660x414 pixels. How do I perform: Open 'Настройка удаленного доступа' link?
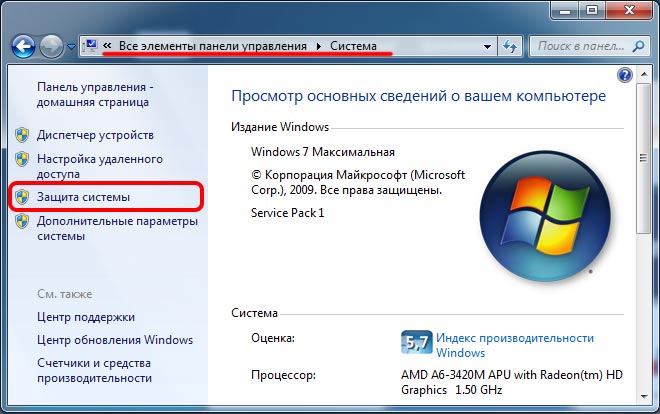coord(100,166)
